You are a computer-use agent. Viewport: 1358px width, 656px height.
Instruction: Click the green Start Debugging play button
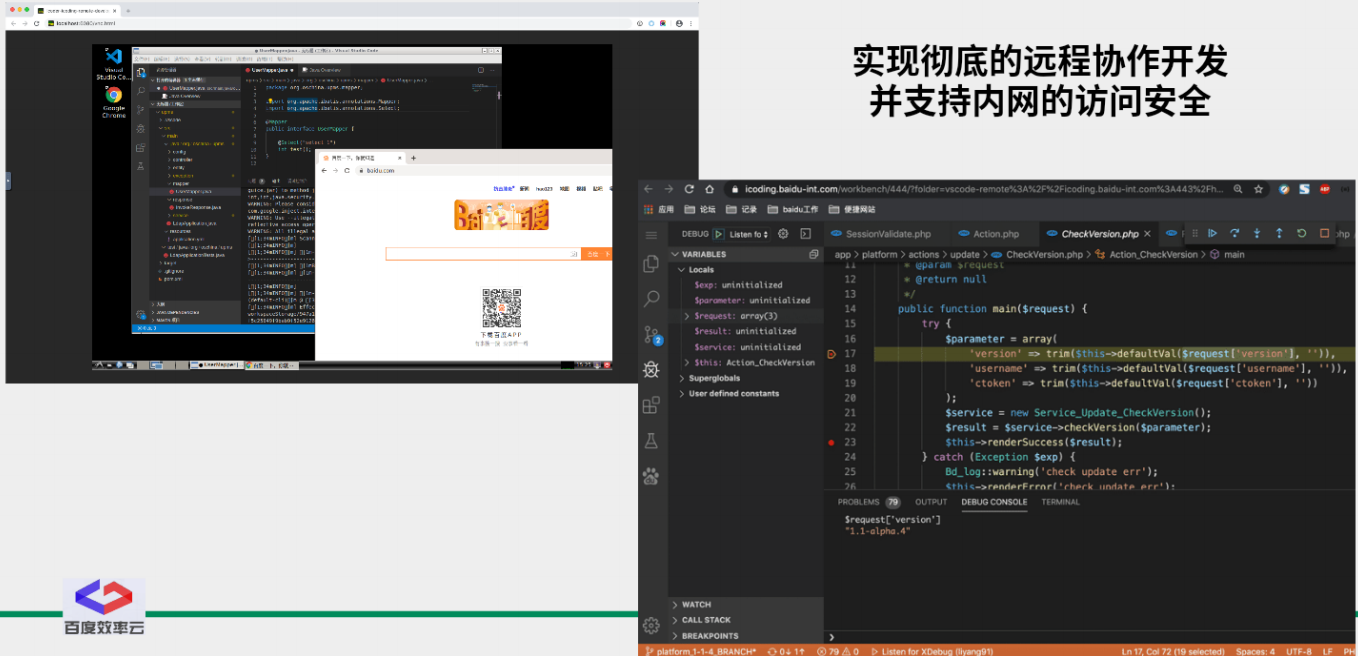(x=718, y=234)
